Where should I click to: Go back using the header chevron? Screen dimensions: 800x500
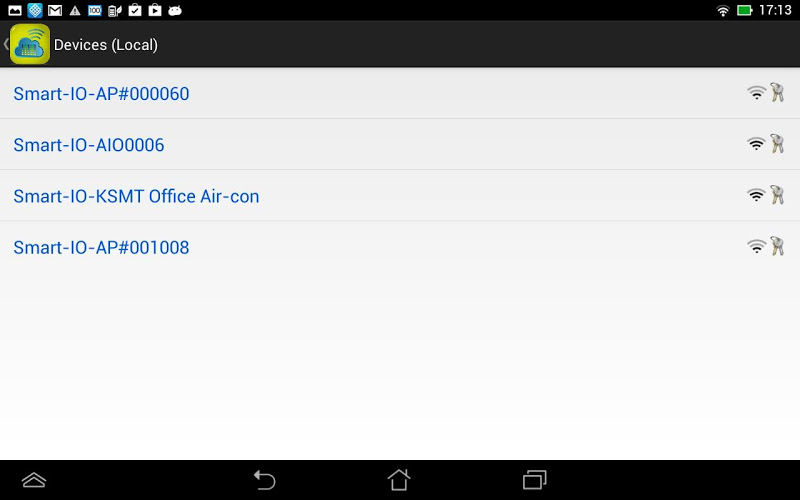[6, 44]
